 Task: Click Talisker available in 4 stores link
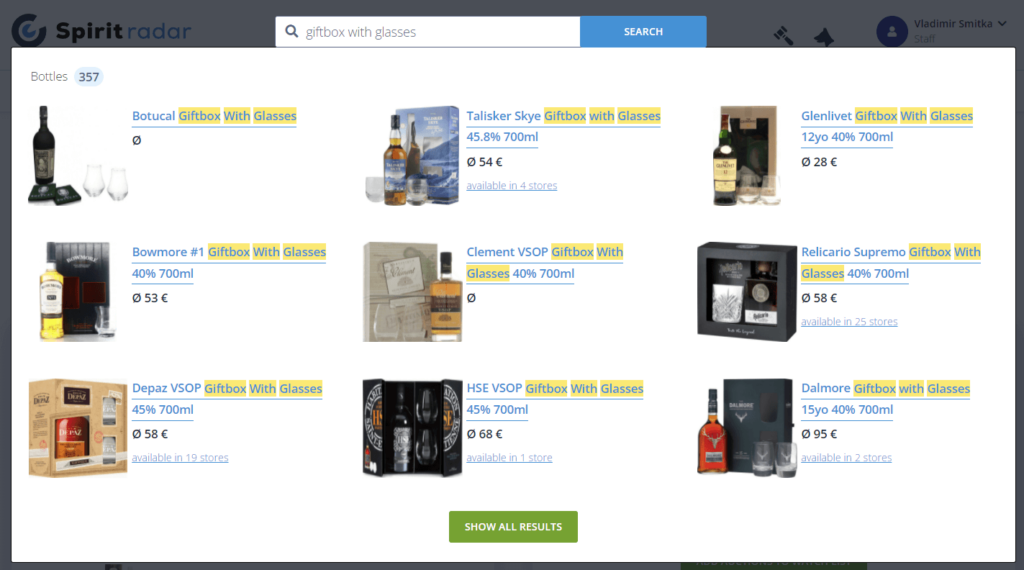tap(511, 185)
